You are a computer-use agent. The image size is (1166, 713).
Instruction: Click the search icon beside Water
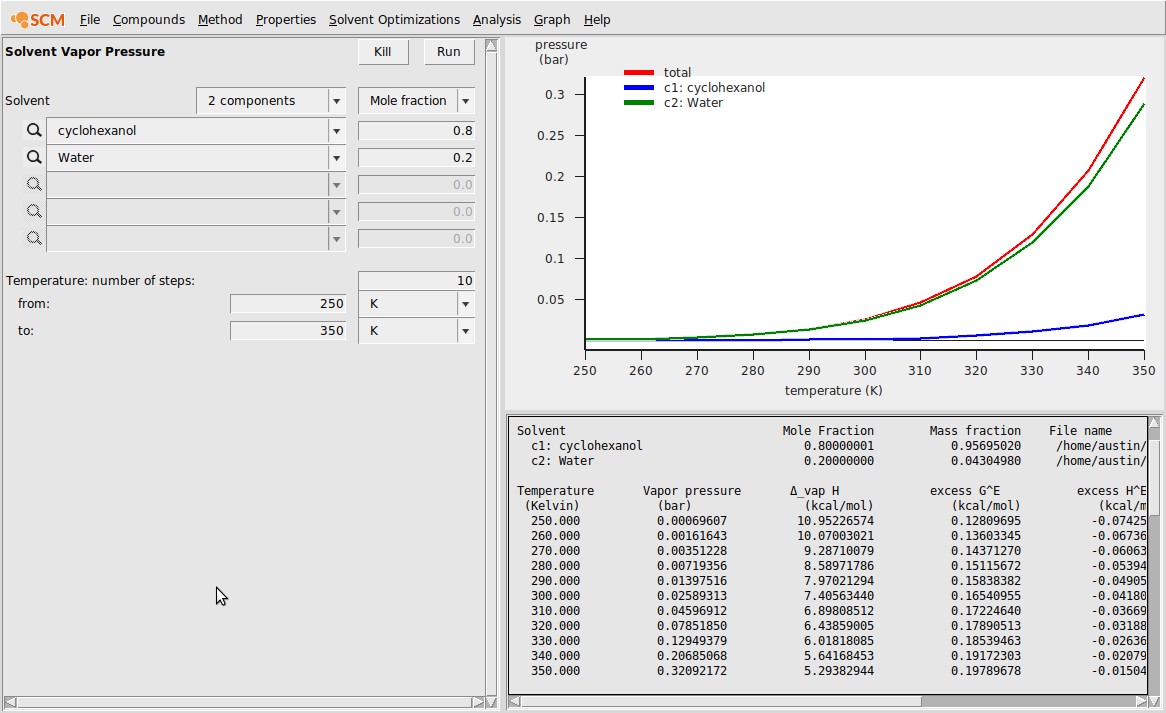tap(34, 158)
